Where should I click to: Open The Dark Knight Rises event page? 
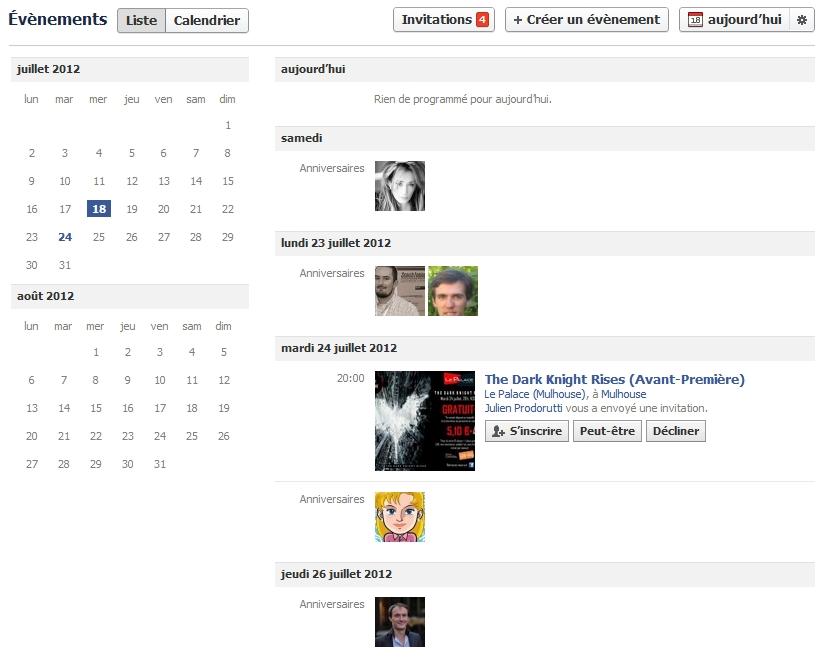point(614,379)
